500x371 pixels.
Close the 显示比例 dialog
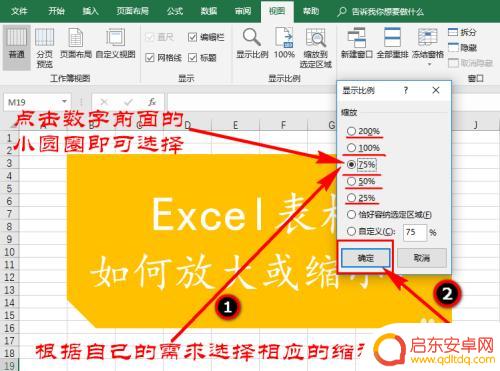point(436,90)
